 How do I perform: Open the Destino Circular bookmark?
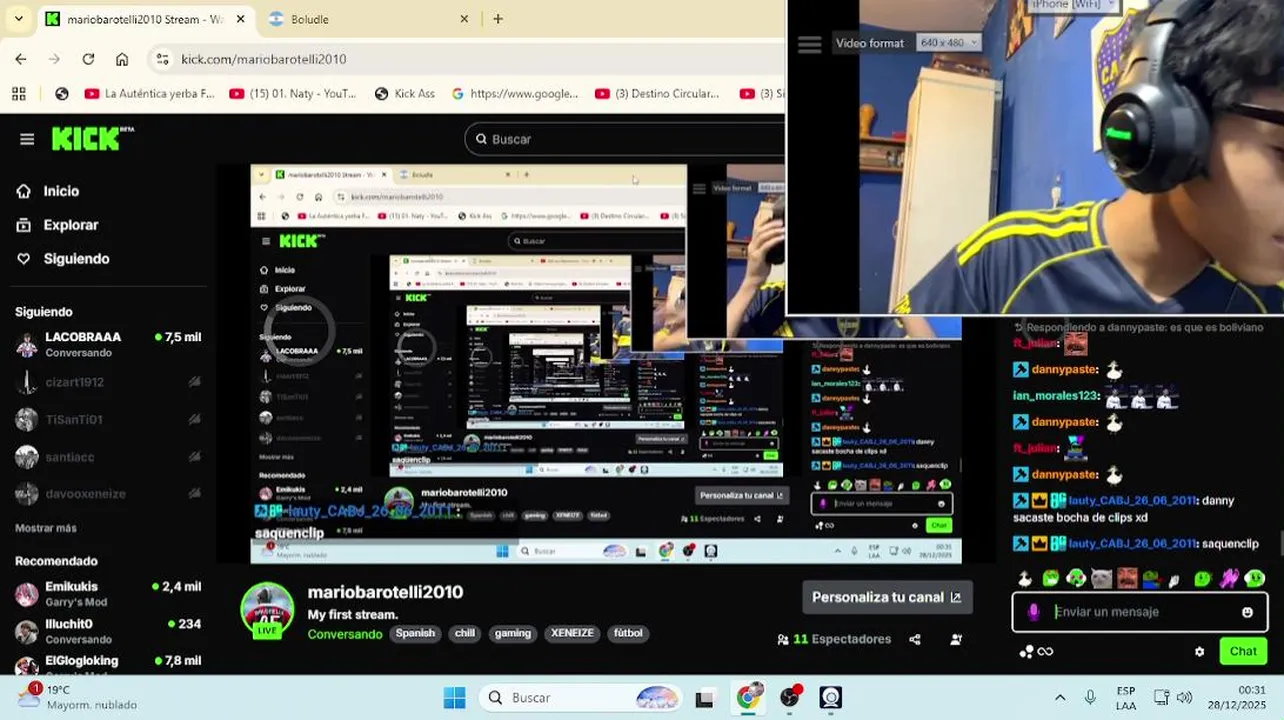coord(658,93)
